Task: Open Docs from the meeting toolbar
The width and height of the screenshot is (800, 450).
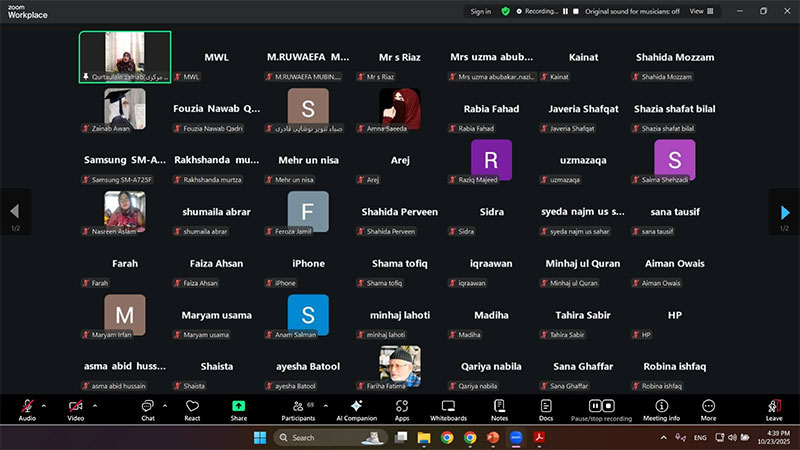Action: 546,409
